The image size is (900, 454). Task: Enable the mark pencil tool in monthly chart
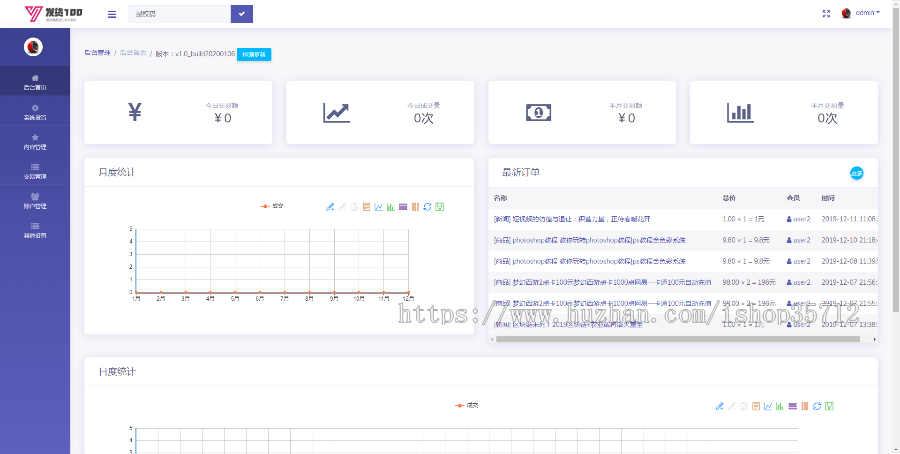coord(329,207)
